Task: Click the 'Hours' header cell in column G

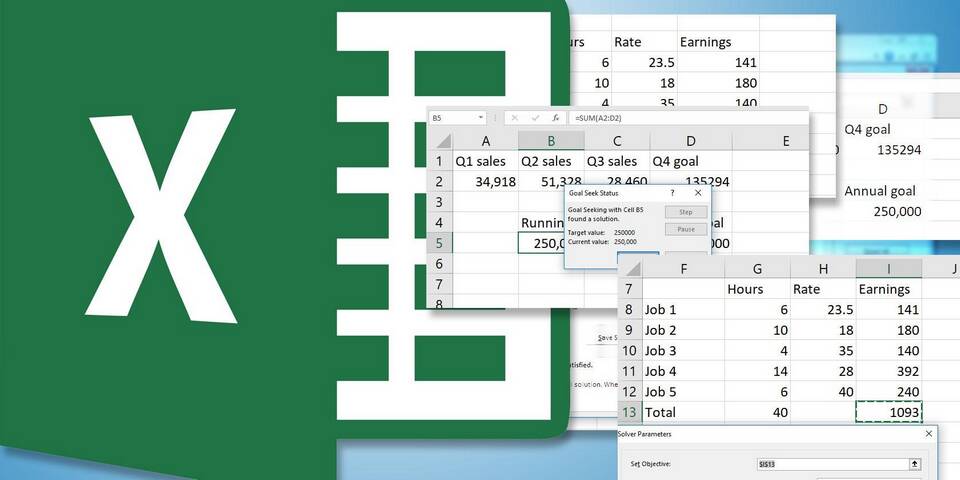Action: (x=757, y=289)
